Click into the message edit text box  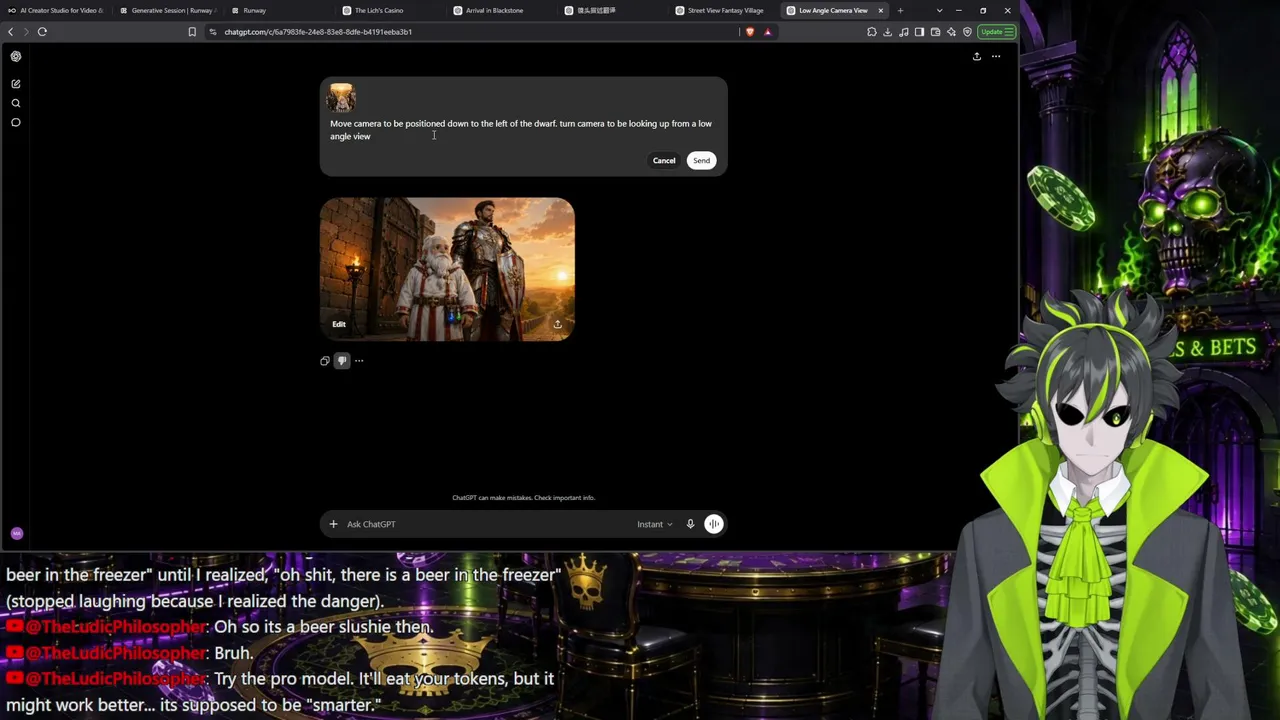[x=522, y=130]
